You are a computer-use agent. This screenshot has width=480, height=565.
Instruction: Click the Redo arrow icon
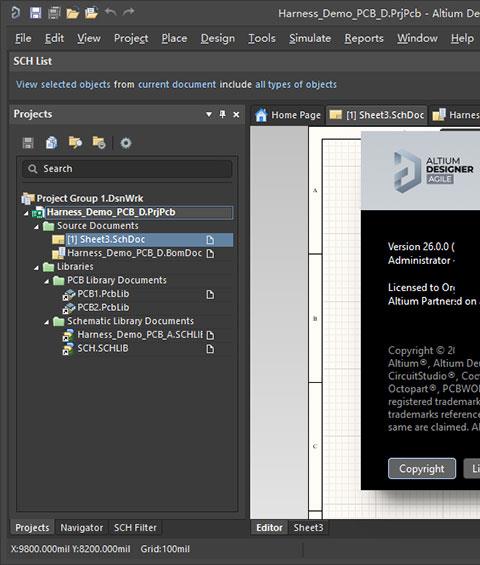[128, 12]
